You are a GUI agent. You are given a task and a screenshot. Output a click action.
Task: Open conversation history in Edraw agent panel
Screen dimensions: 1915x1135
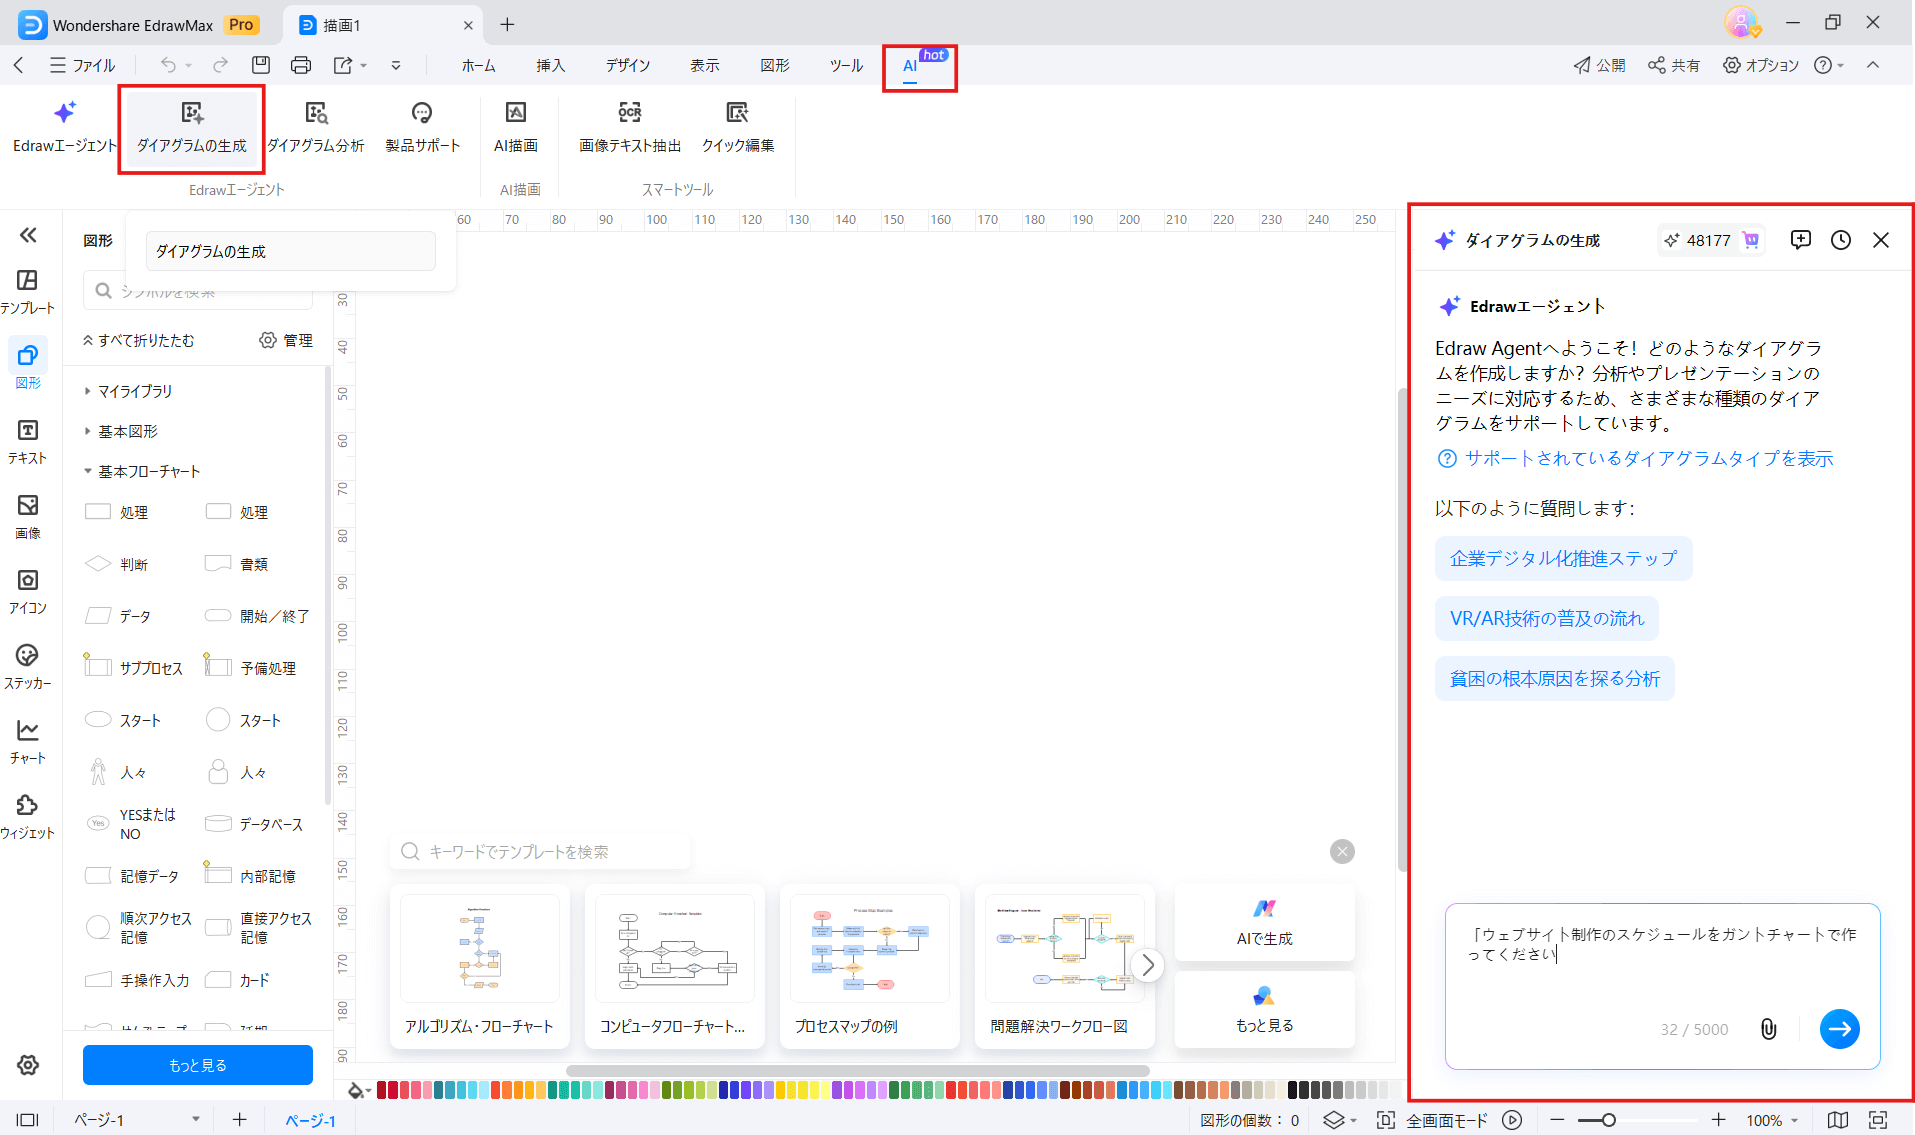(x=1841, y=240)
